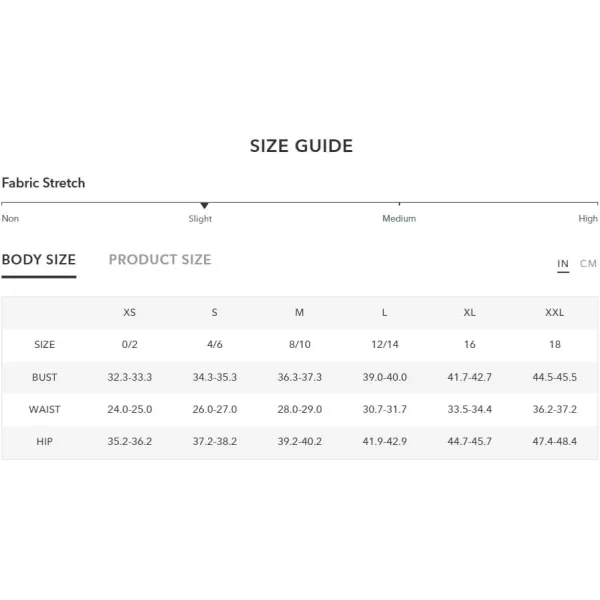Click the XS column header

(x=129, y=312)
